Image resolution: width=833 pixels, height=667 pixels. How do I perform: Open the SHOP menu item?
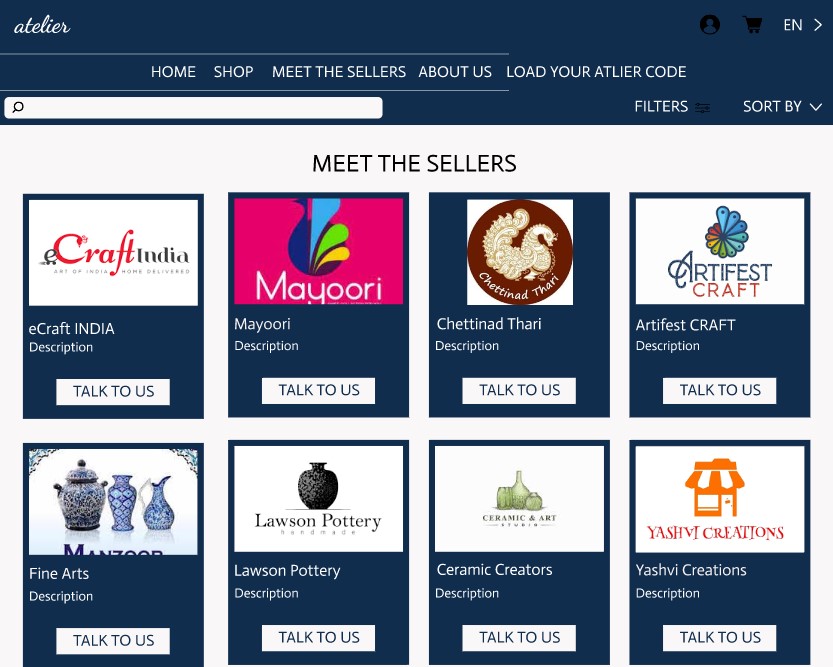[x=233, y=72]
